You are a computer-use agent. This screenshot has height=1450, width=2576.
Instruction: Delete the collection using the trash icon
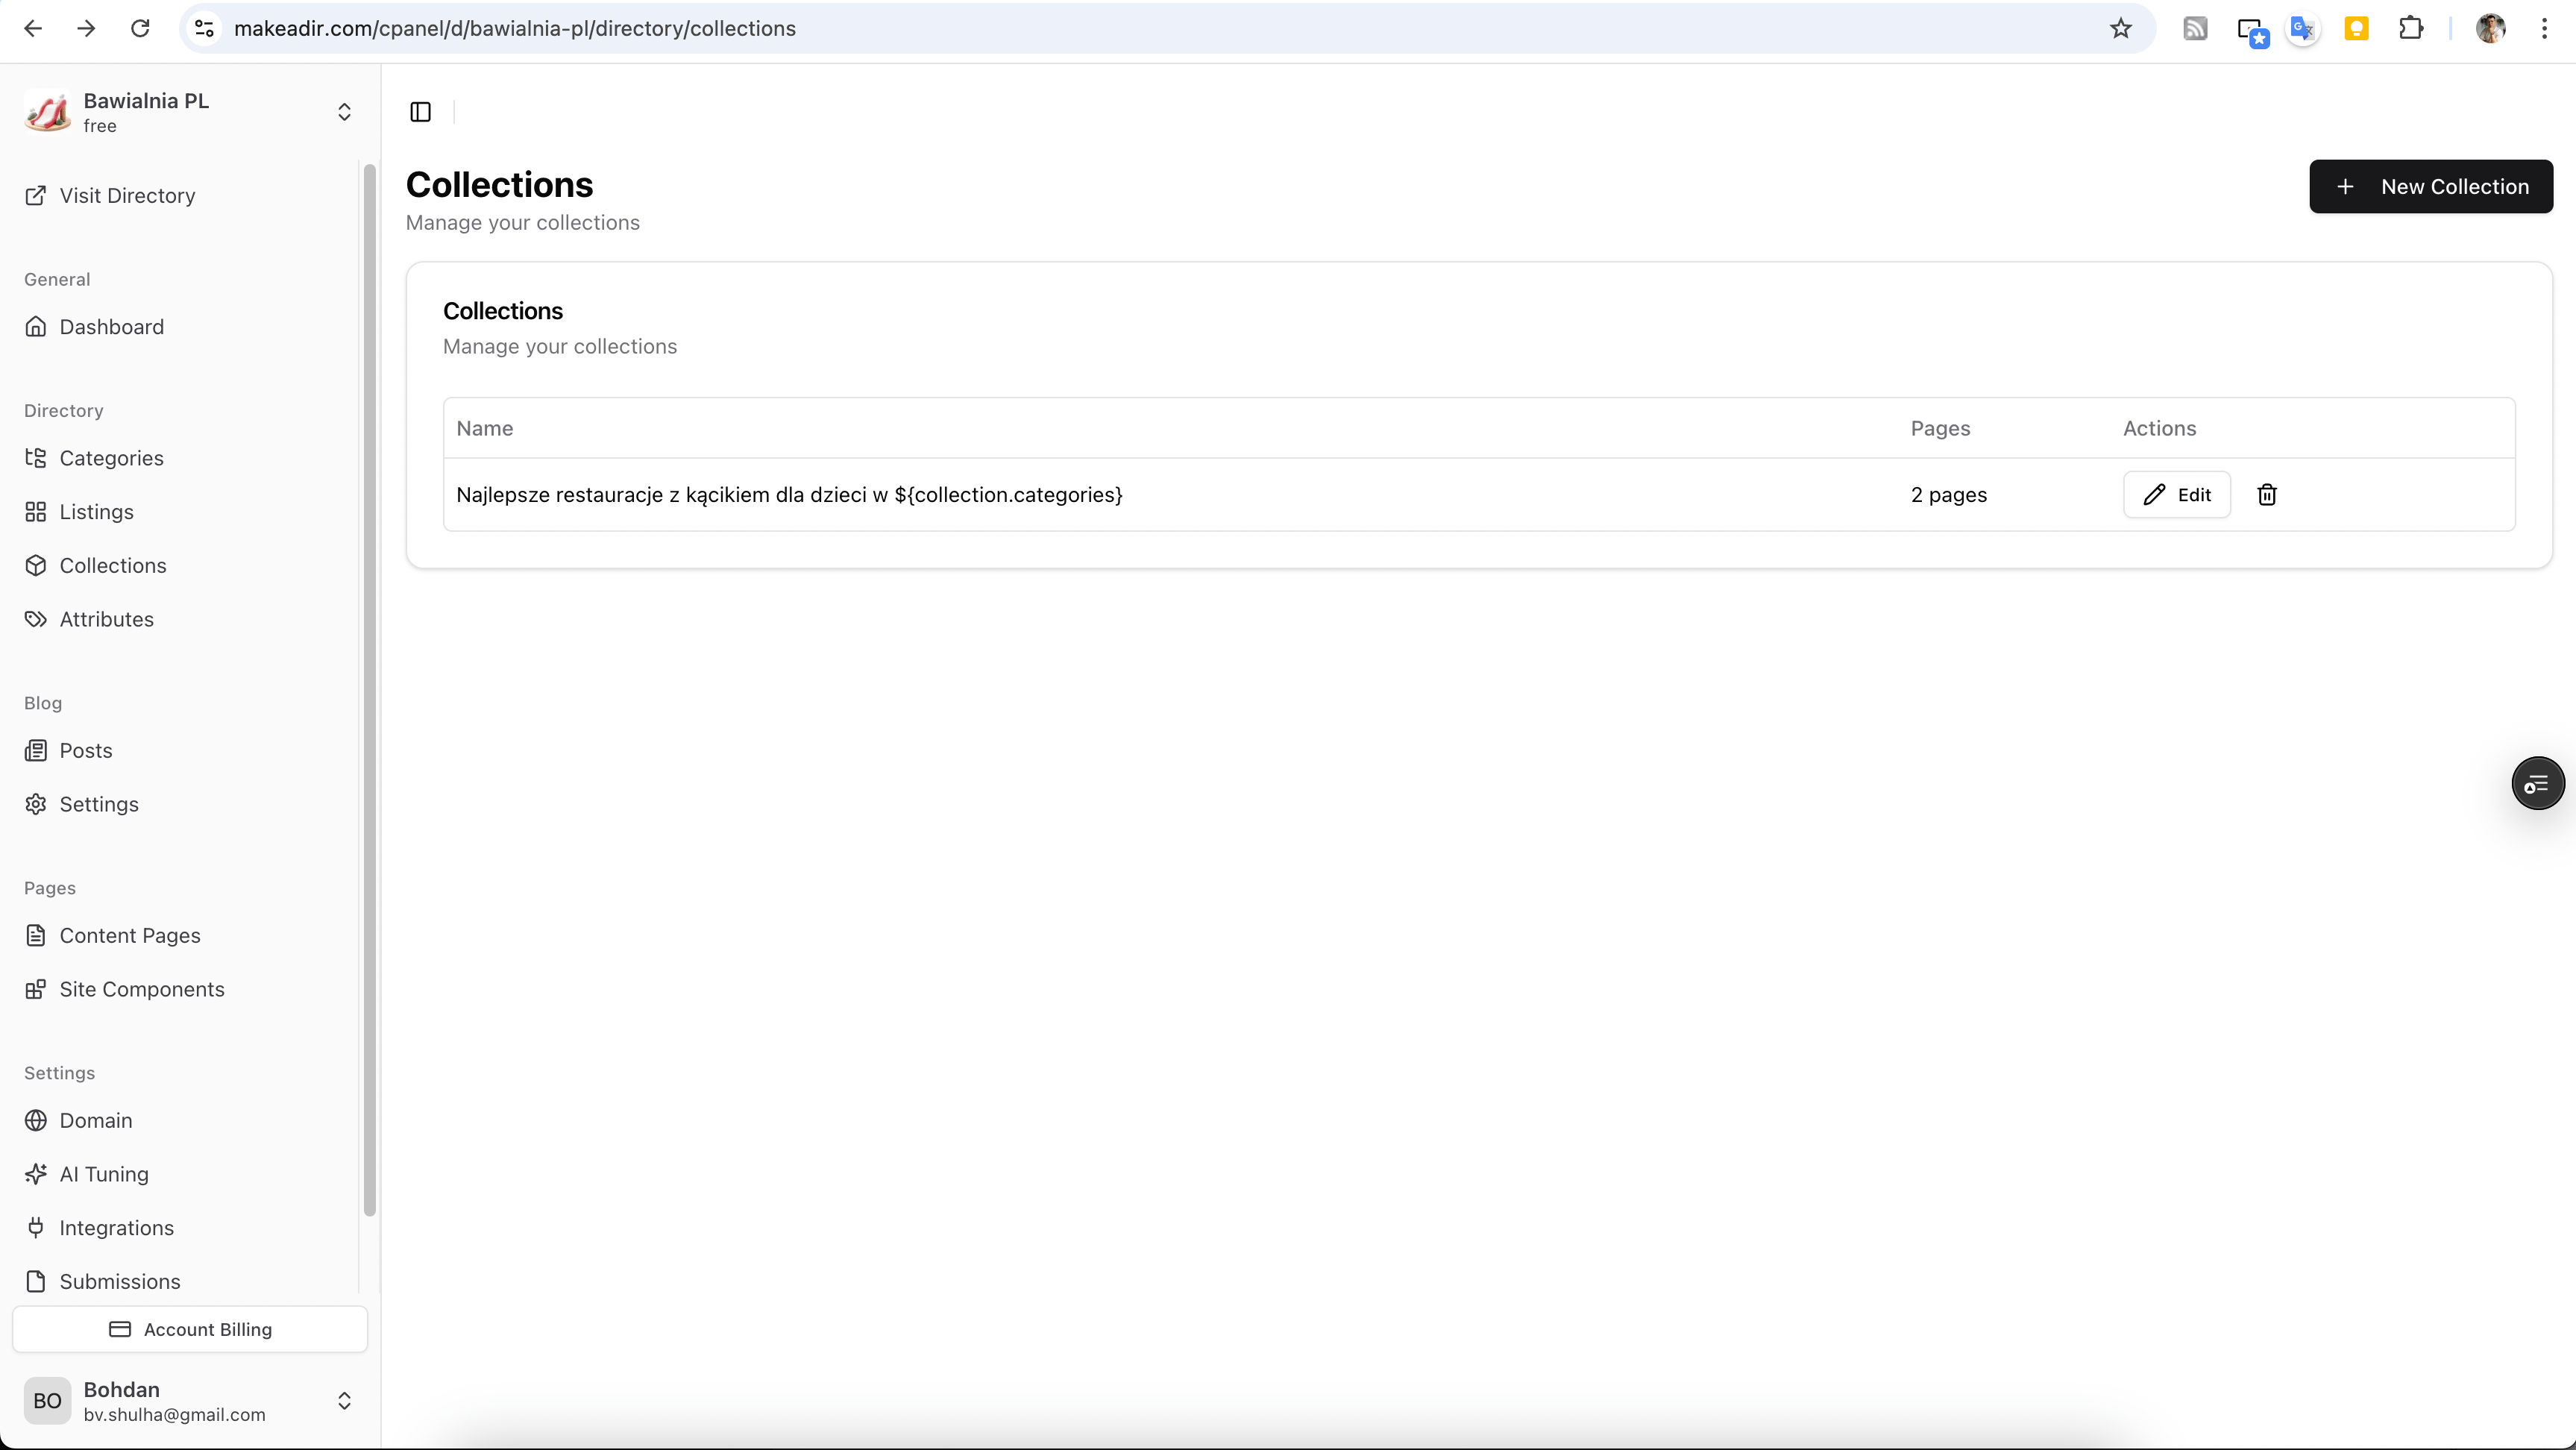tap(2266, 495)
